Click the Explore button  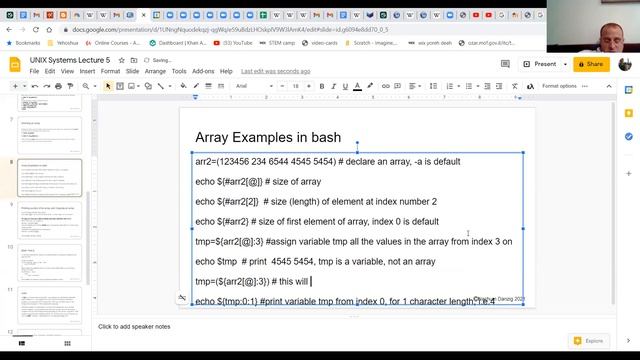[x=588, y=341]
